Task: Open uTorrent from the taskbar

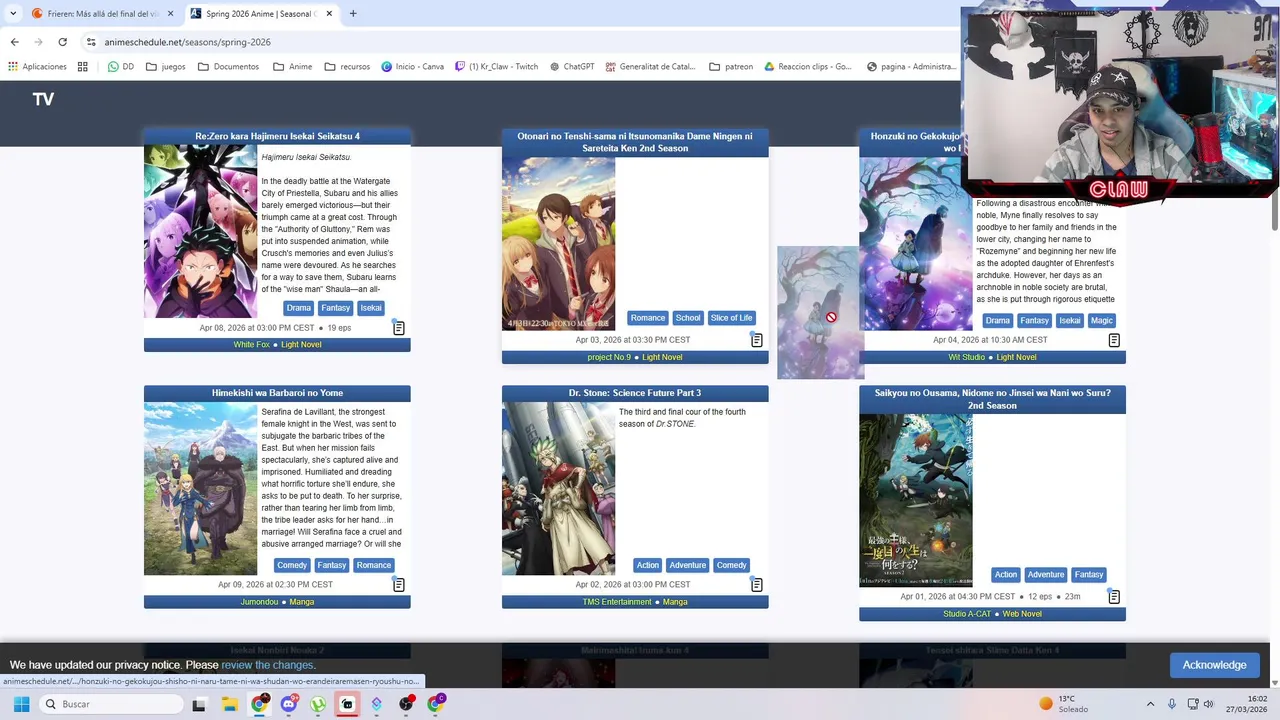Action: 318,704
